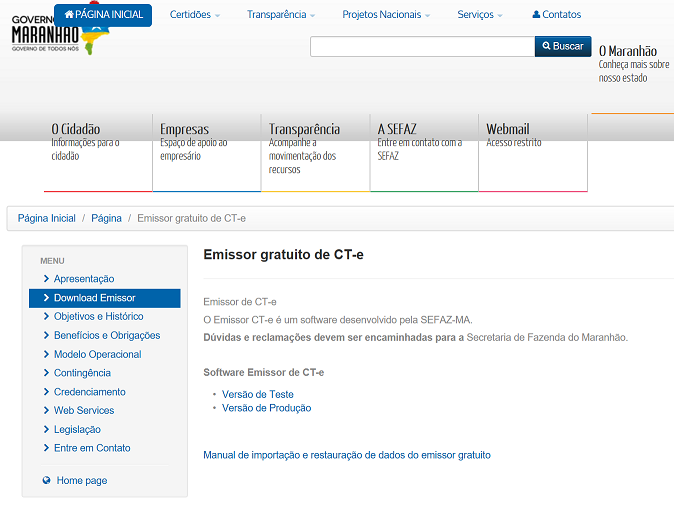Viewport: 674px width, 509px height.
Task: Expand the Serviços dropdown menu
Action: (480, 15)
